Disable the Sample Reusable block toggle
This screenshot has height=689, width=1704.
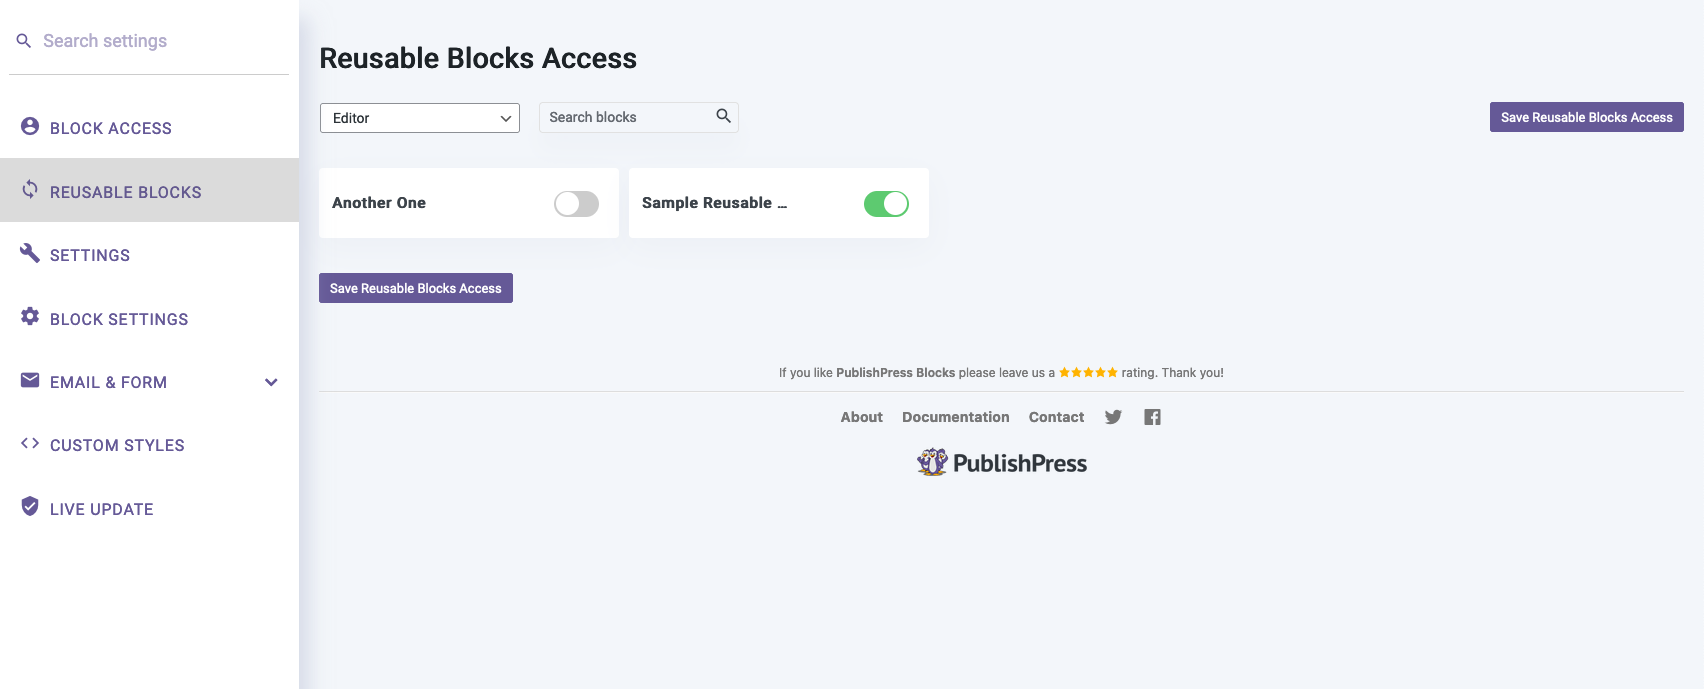(x=886, y=203)
